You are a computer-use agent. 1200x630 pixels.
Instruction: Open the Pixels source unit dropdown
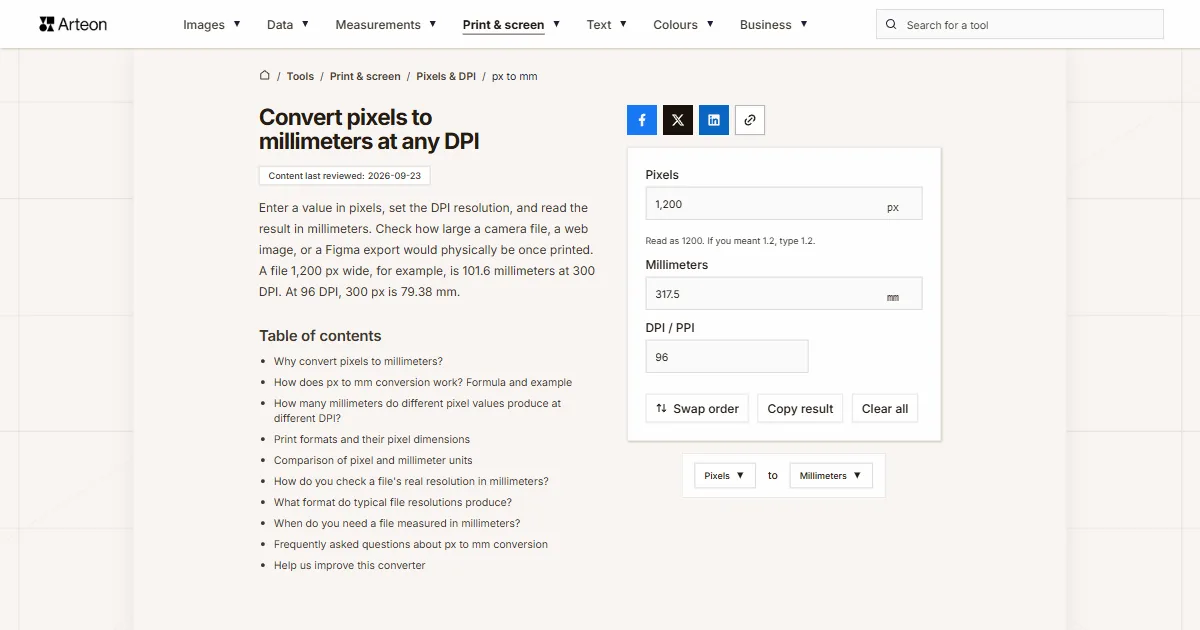pyautogui.click(x=725, y=476)
